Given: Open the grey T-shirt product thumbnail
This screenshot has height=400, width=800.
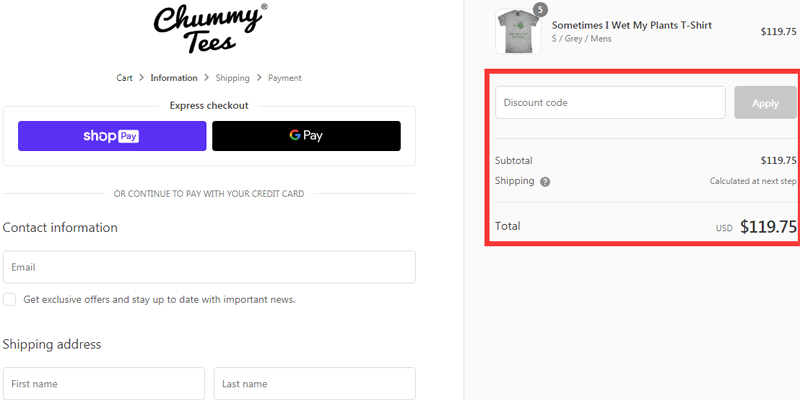Looking at the screenshot, I should 518,31.
